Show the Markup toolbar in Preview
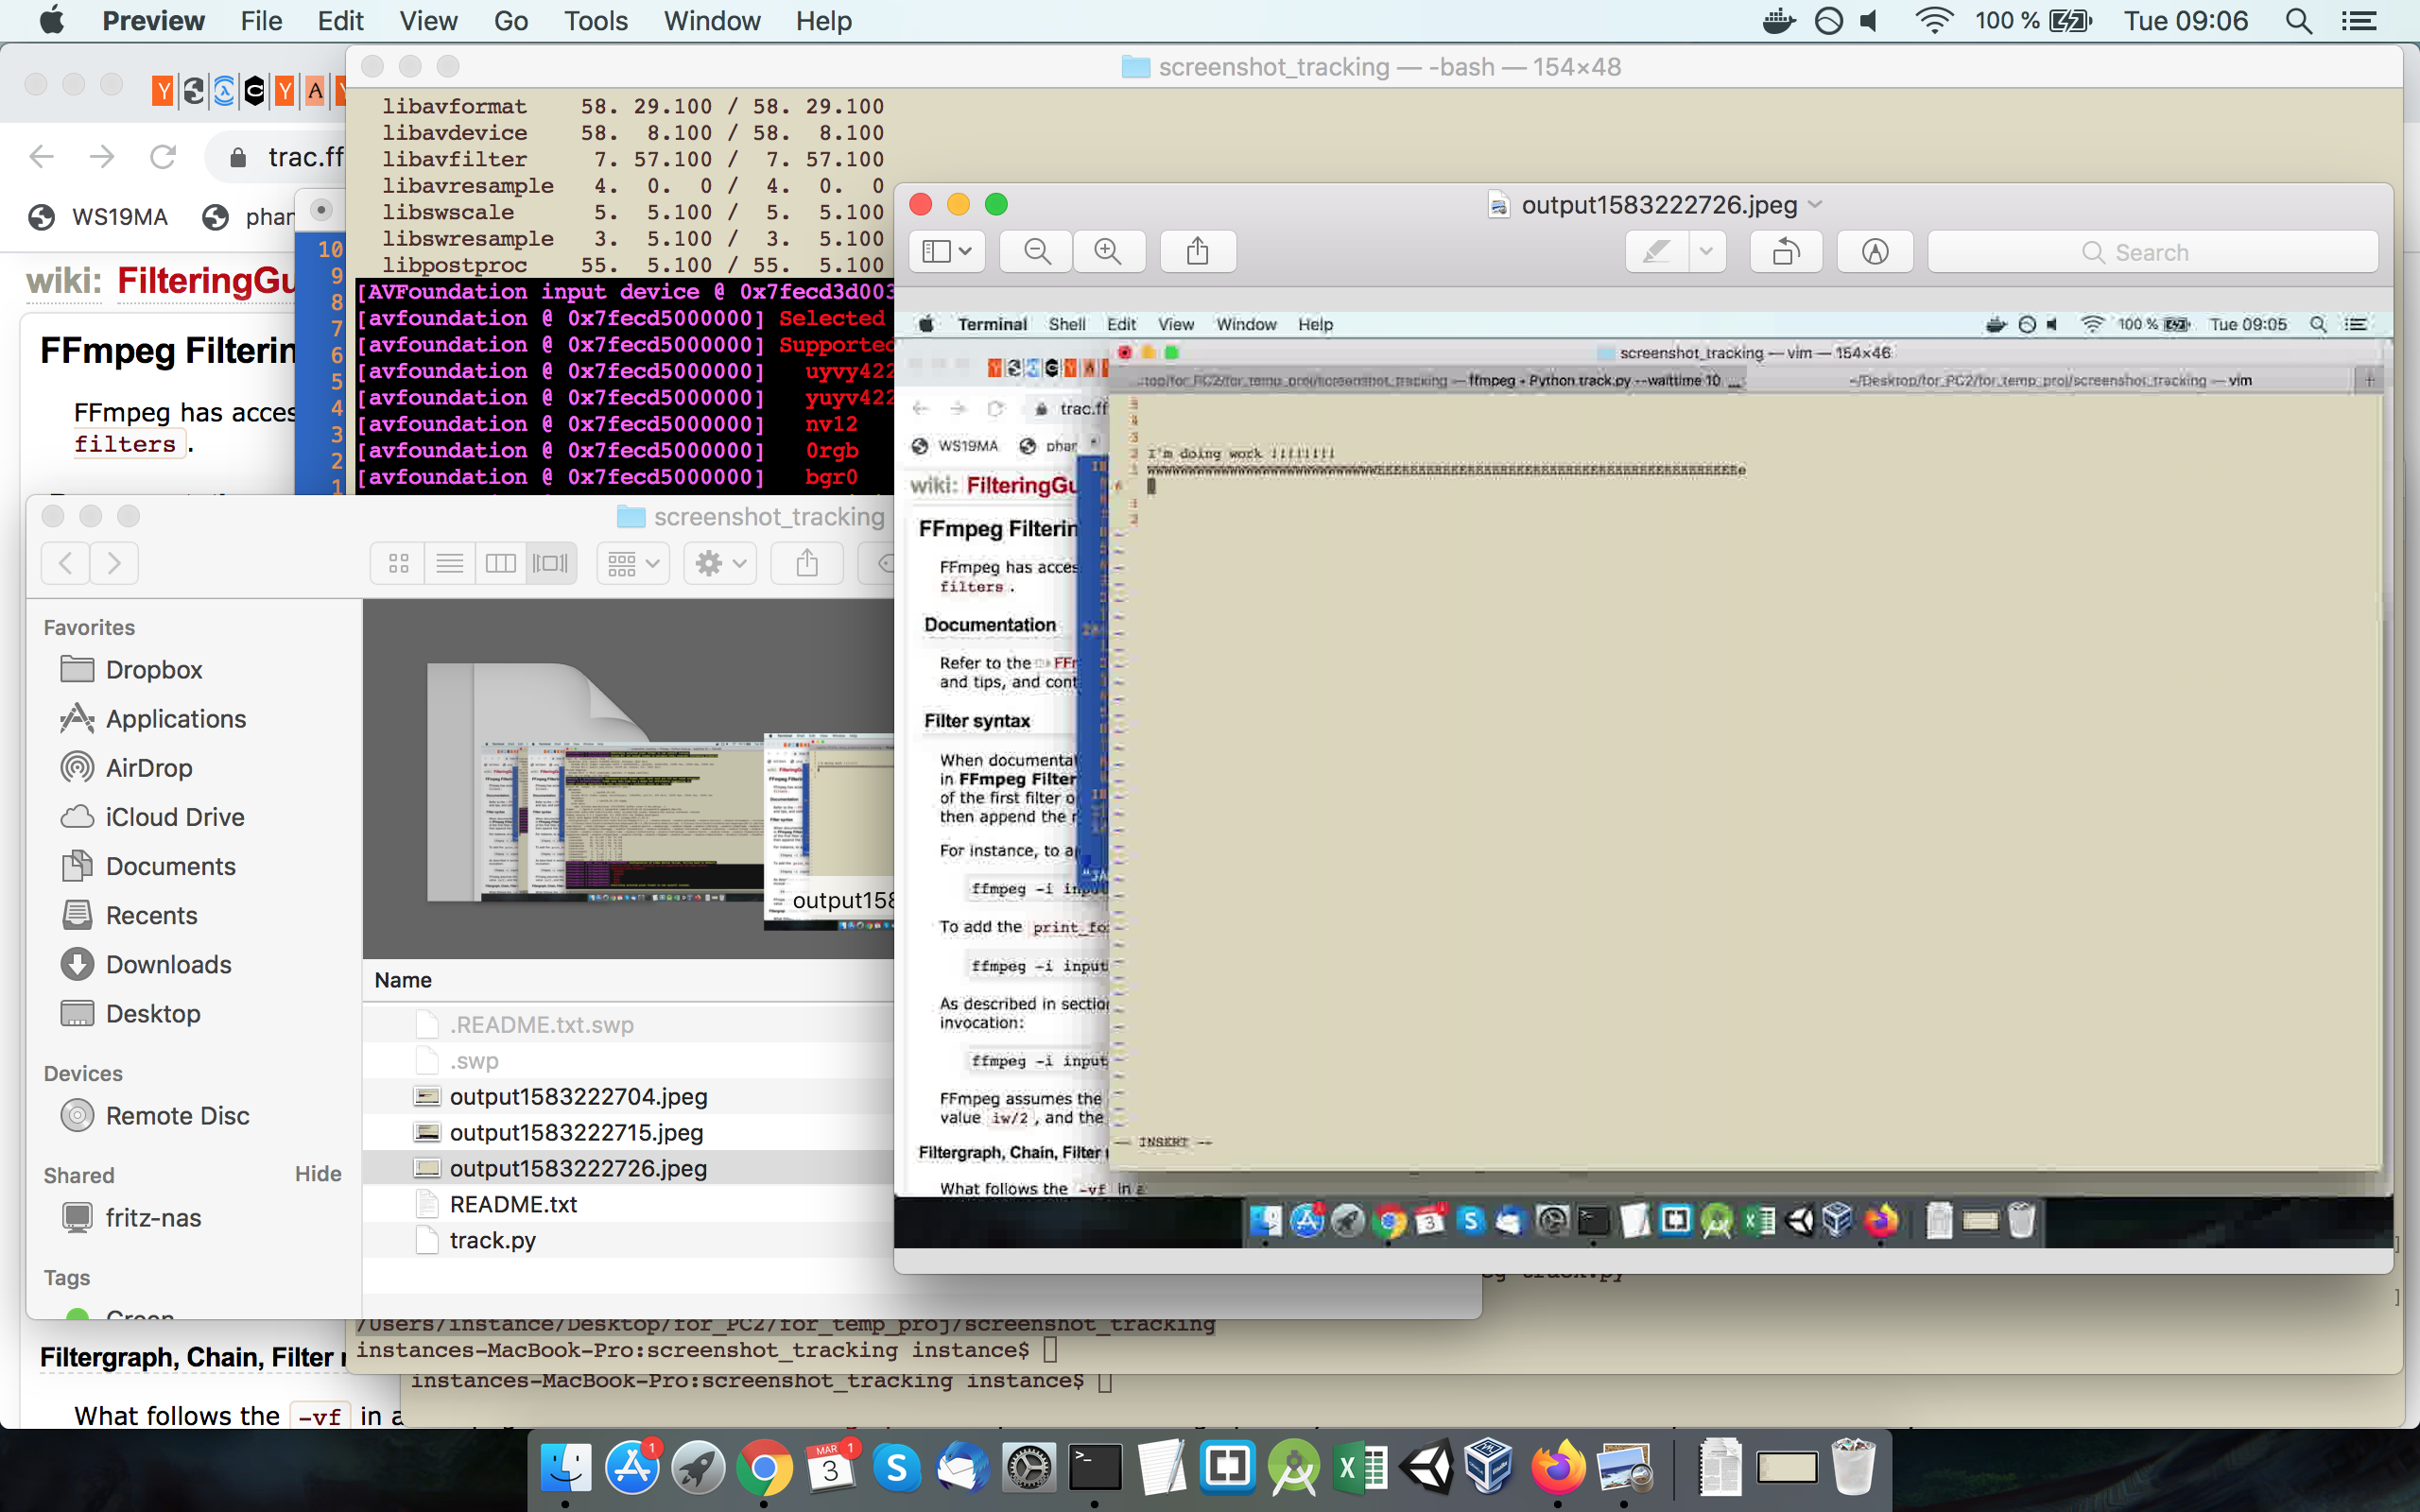Image resolution: width=2420 pixels, height=1512 pixels. tap(1875, 252)
